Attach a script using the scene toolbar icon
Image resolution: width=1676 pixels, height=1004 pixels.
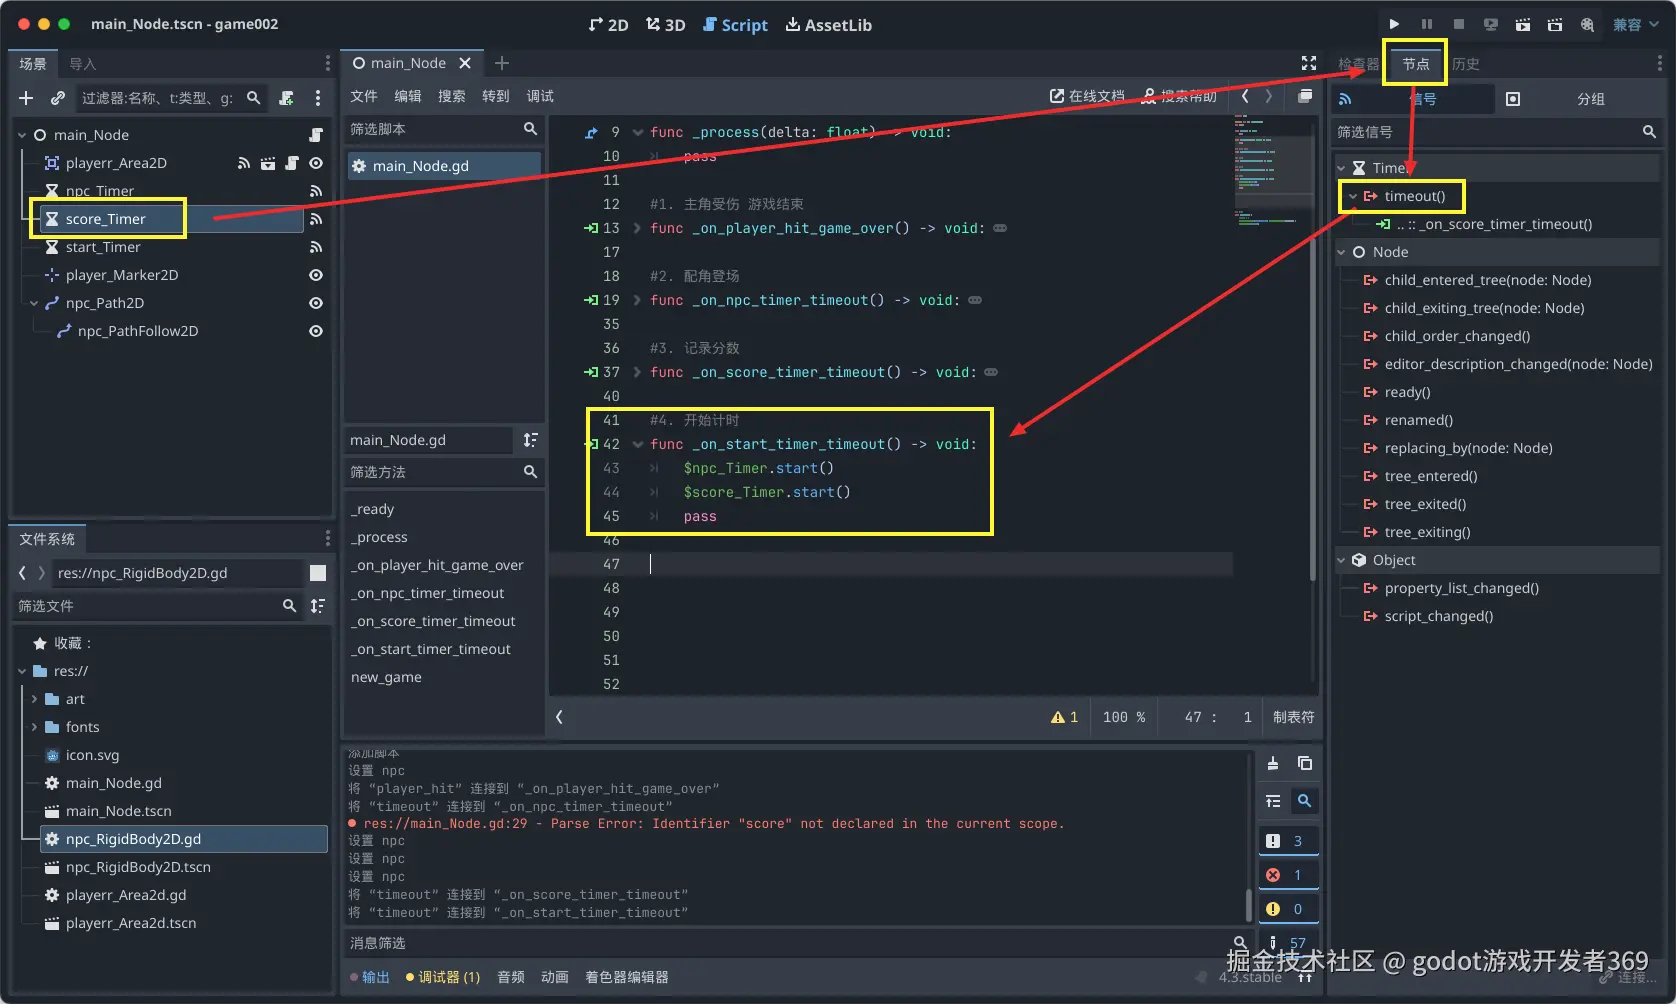[x=287, y=98]
